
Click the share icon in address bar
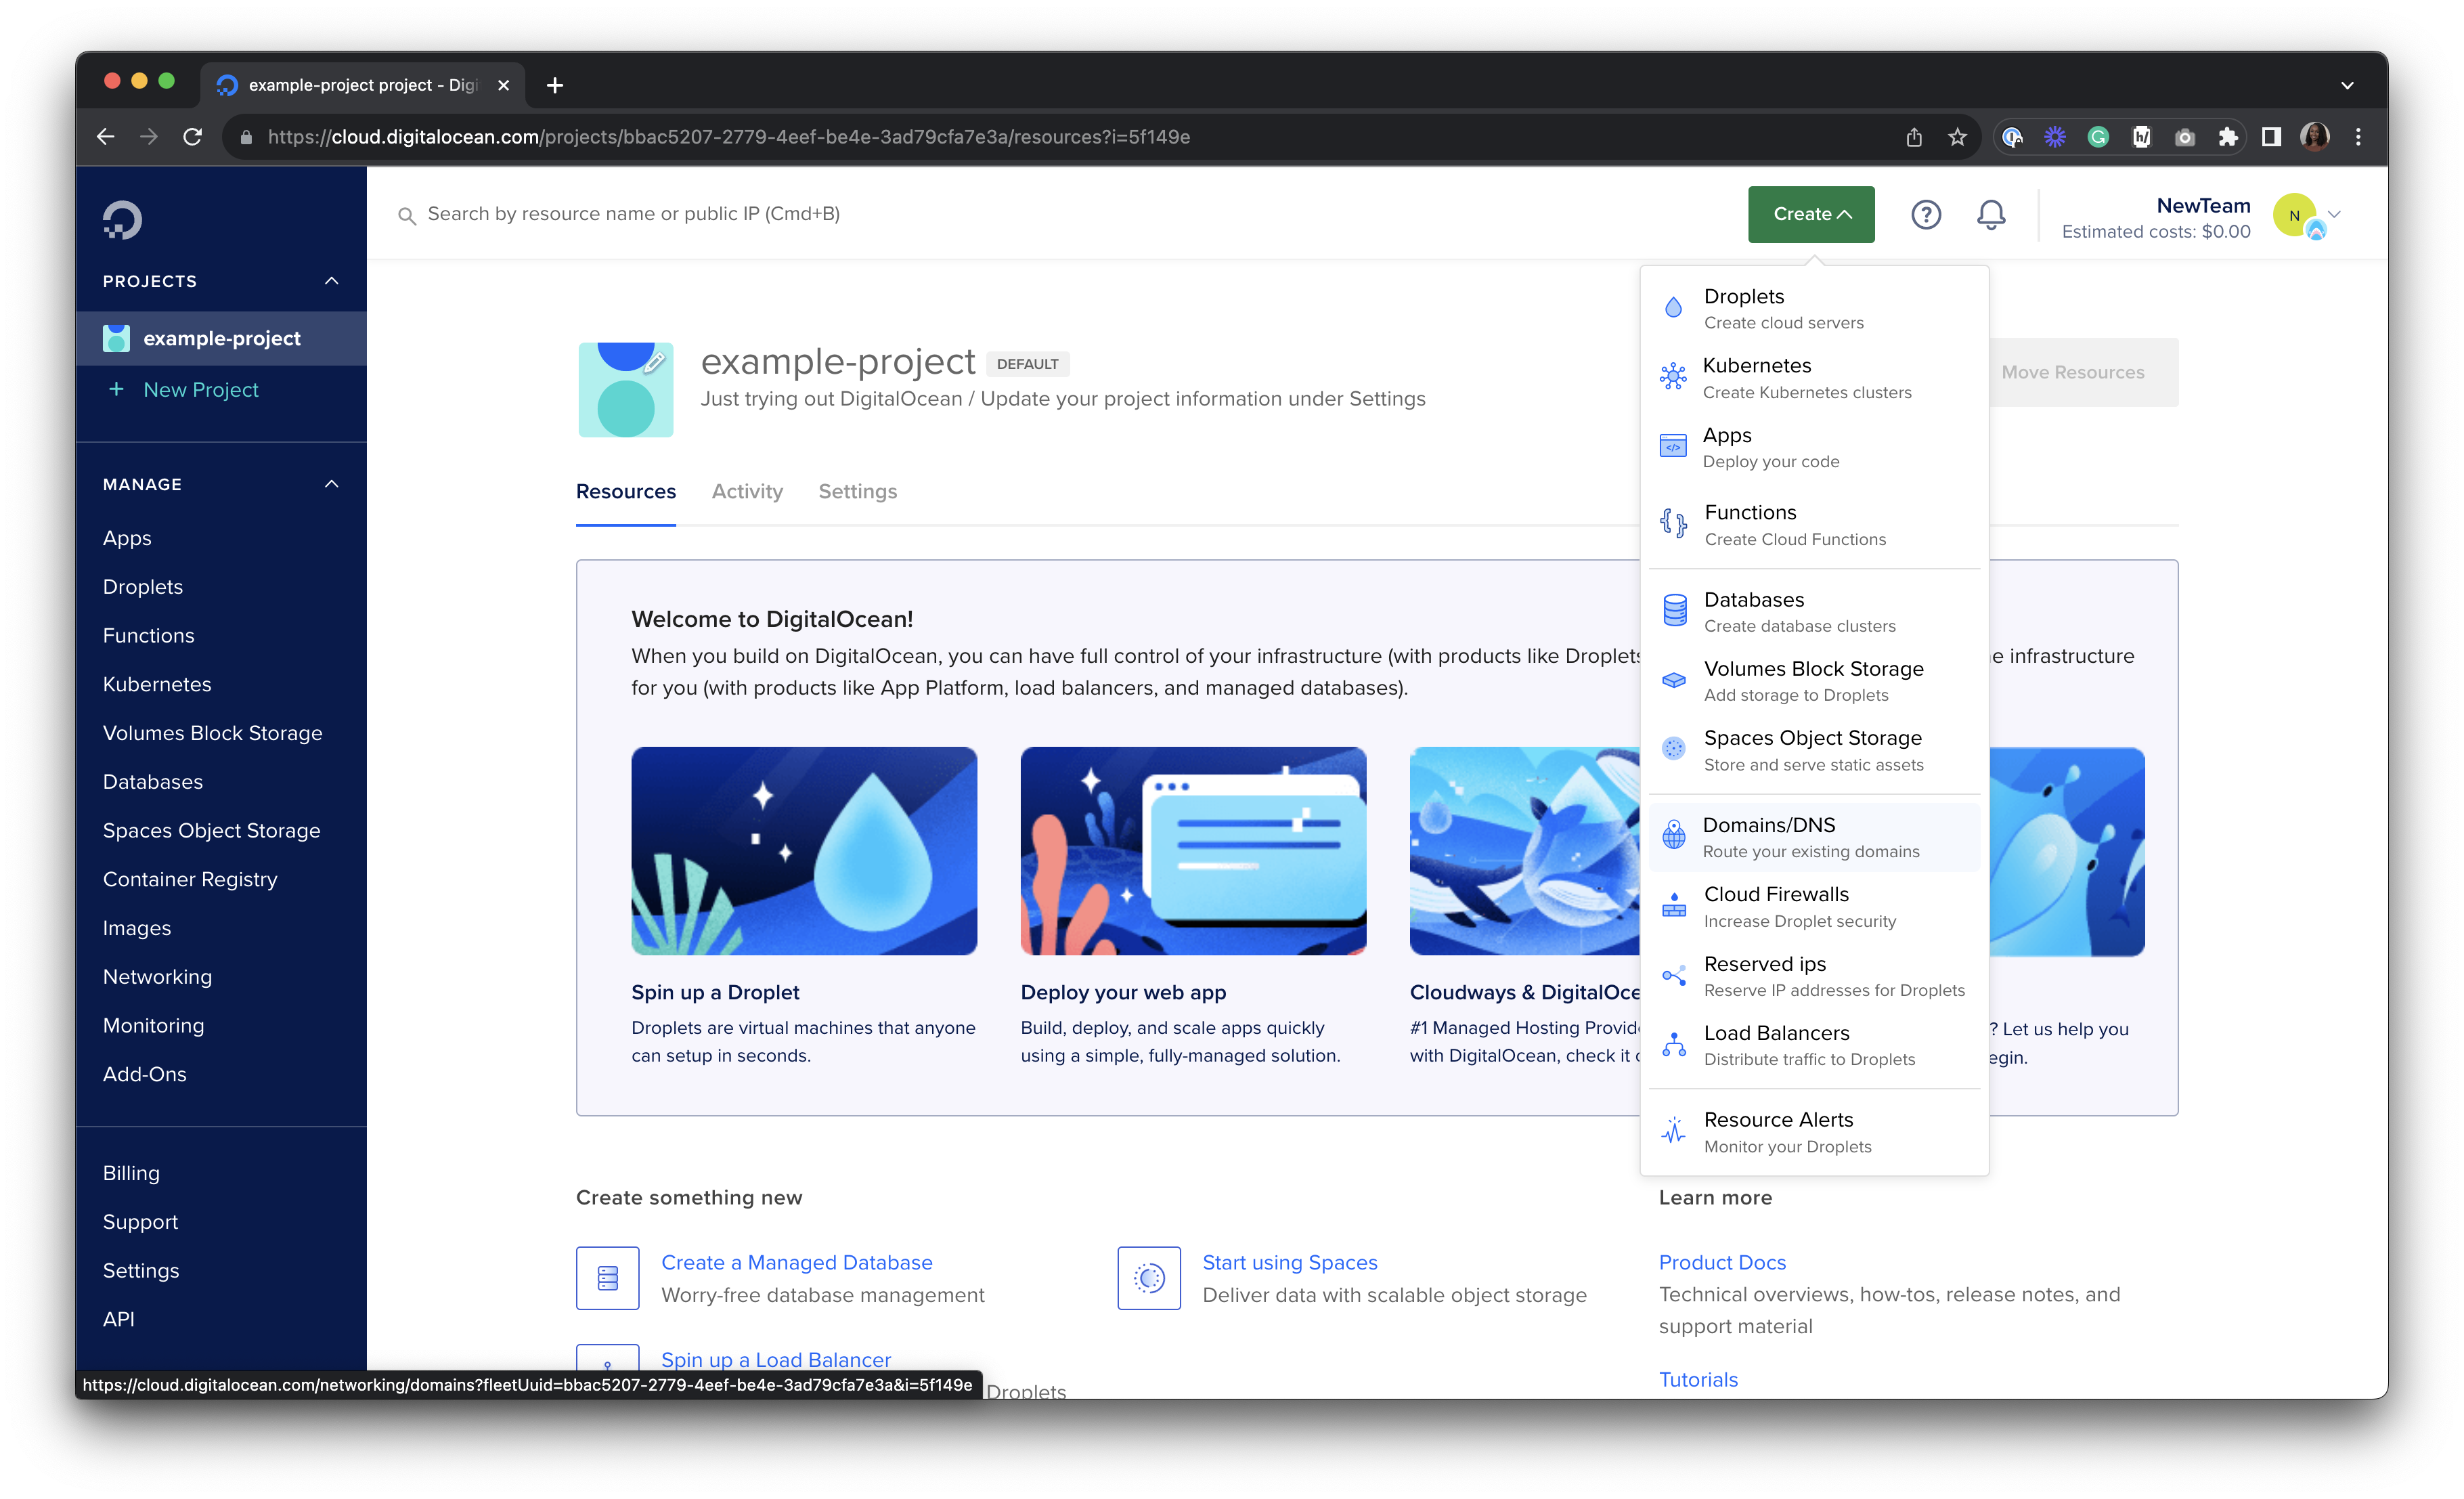pos(1913,137)
